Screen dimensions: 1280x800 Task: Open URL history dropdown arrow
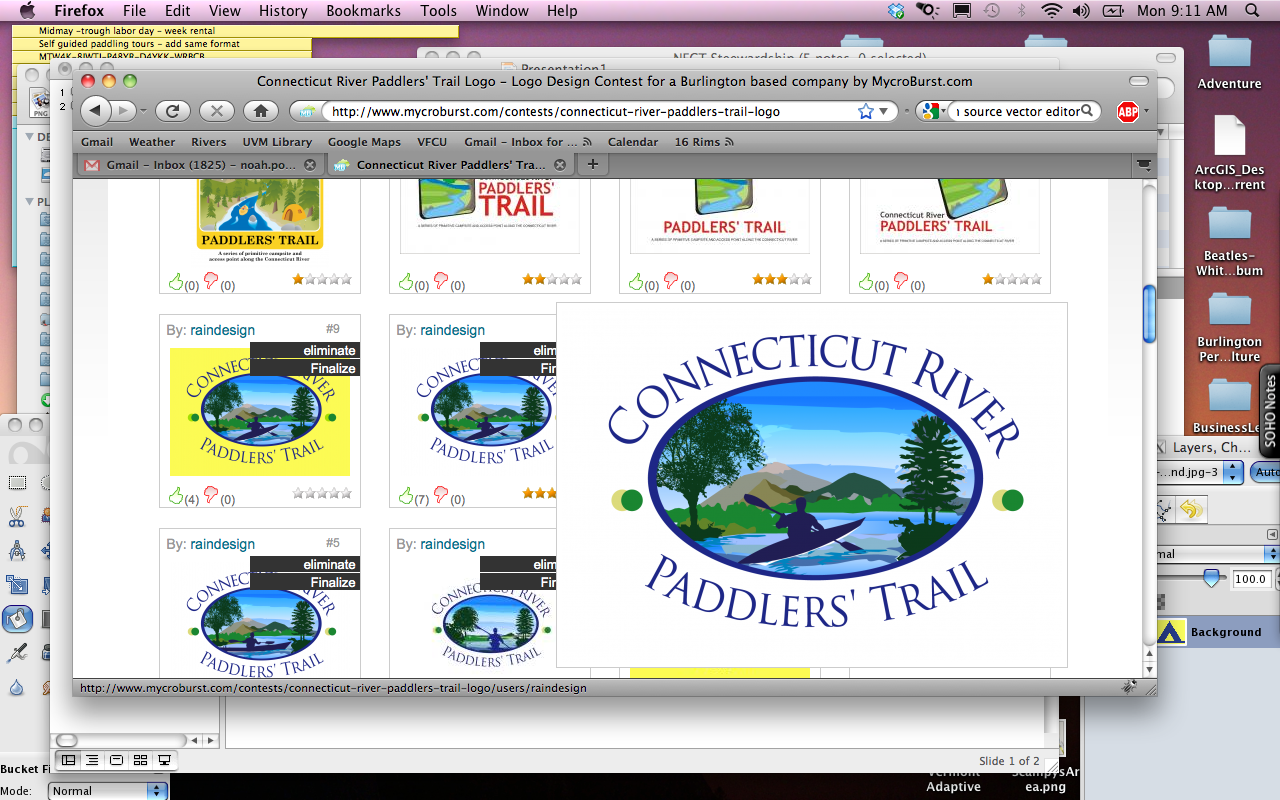(884, 112)
